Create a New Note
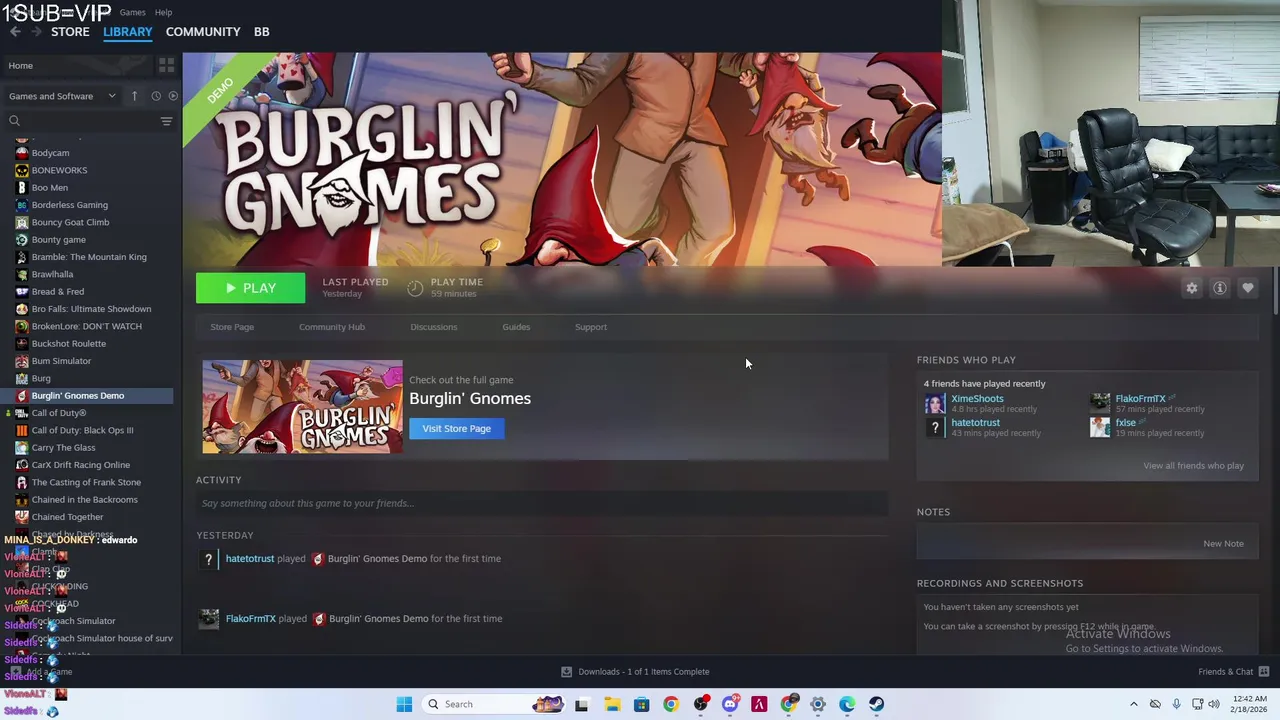Image resolution: width=1280 pixels, height=720 pixels. 1223,544
